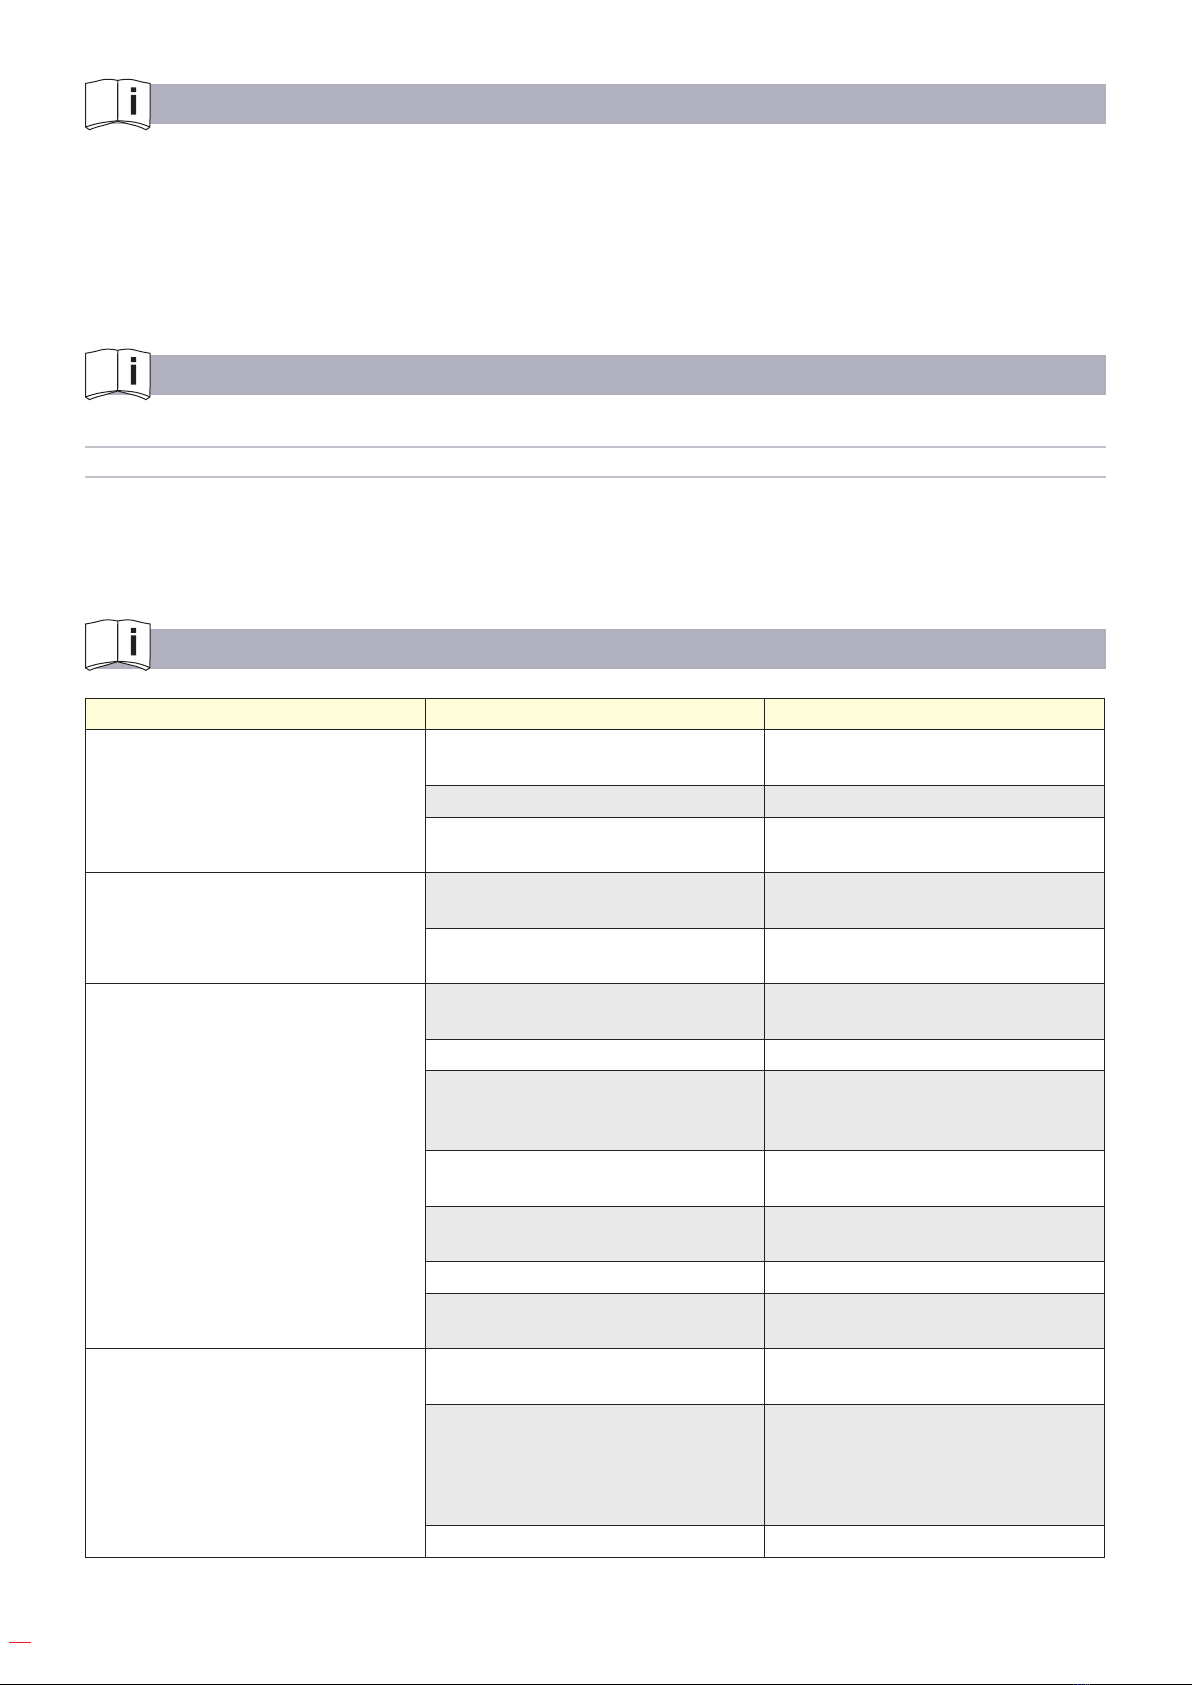Select the tallest left-column table cell
The image size is (1192, 1685).
[255, 1166]
